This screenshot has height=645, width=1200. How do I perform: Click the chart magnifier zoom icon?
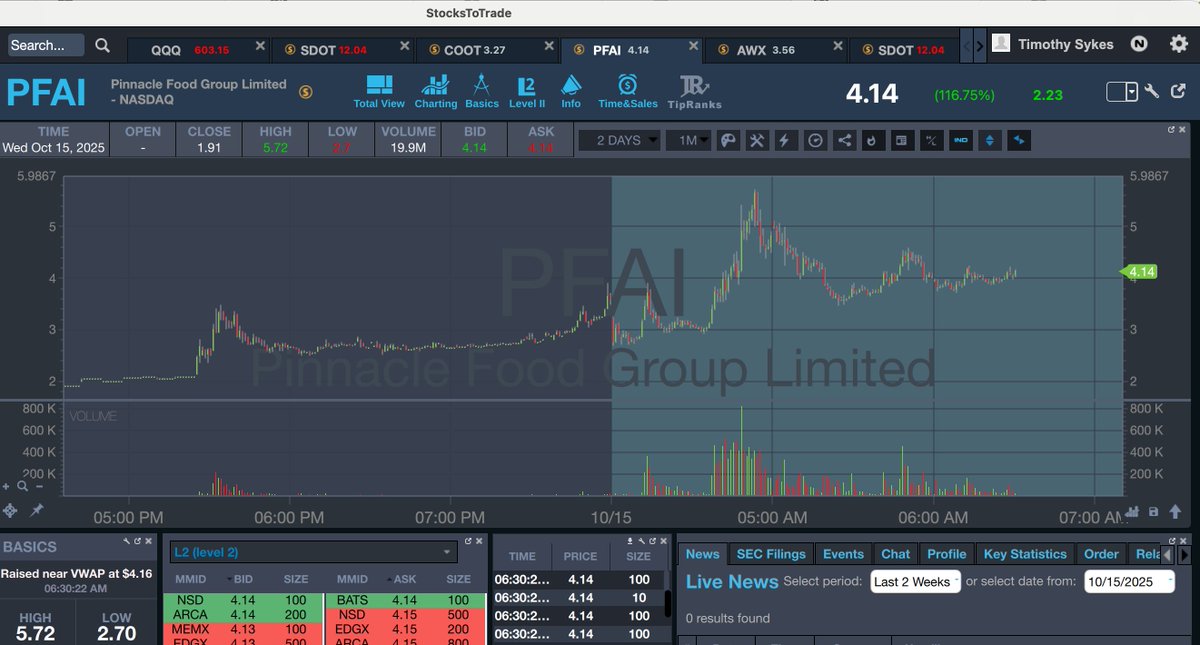coord(22,486)
